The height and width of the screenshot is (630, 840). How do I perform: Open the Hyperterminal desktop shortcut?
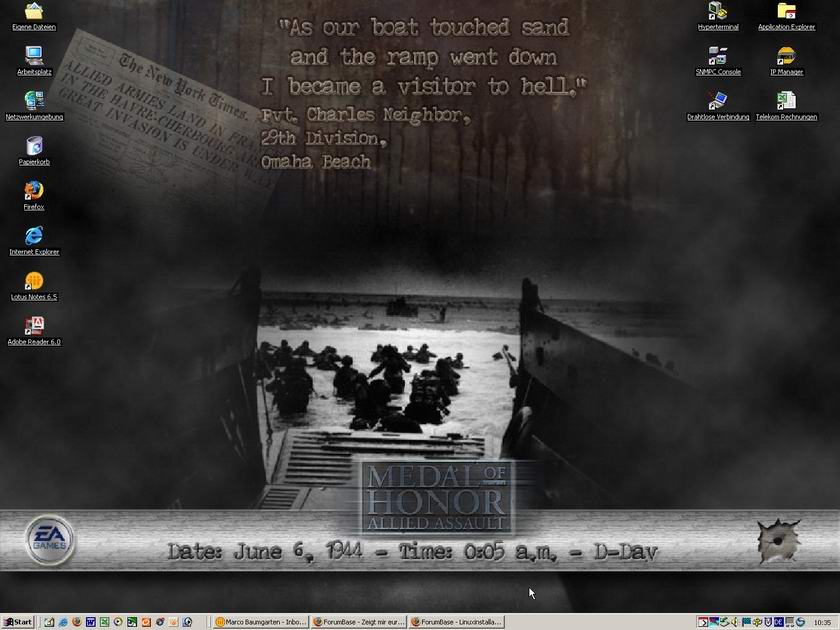(718, 16)
